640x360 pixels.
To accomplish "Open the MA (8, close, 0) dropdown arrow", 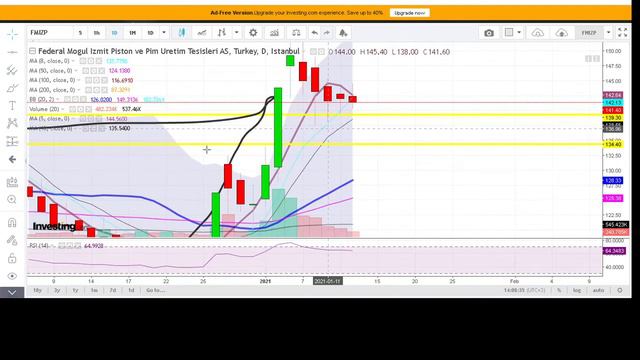I will pos(73,61).
